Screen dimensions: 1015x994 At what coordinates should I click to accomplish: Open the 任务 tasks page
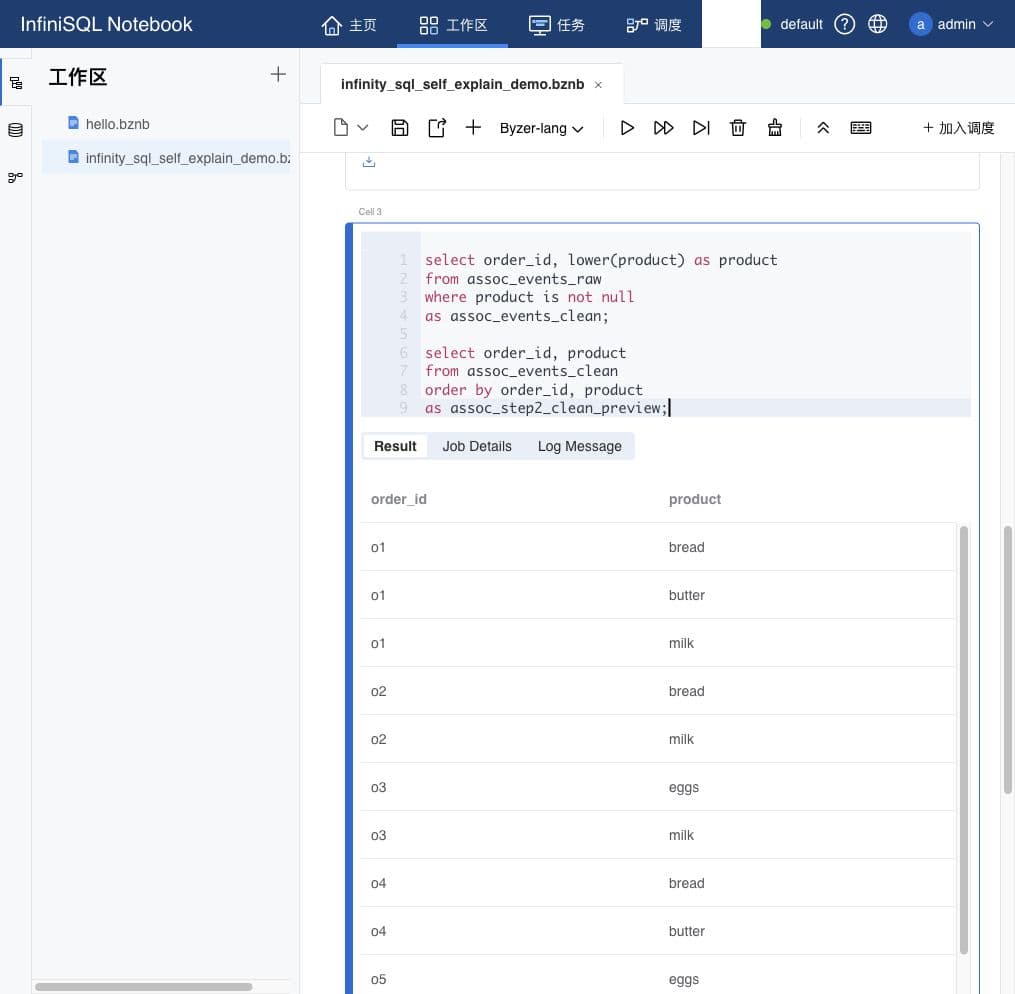[x=556, y=25]
